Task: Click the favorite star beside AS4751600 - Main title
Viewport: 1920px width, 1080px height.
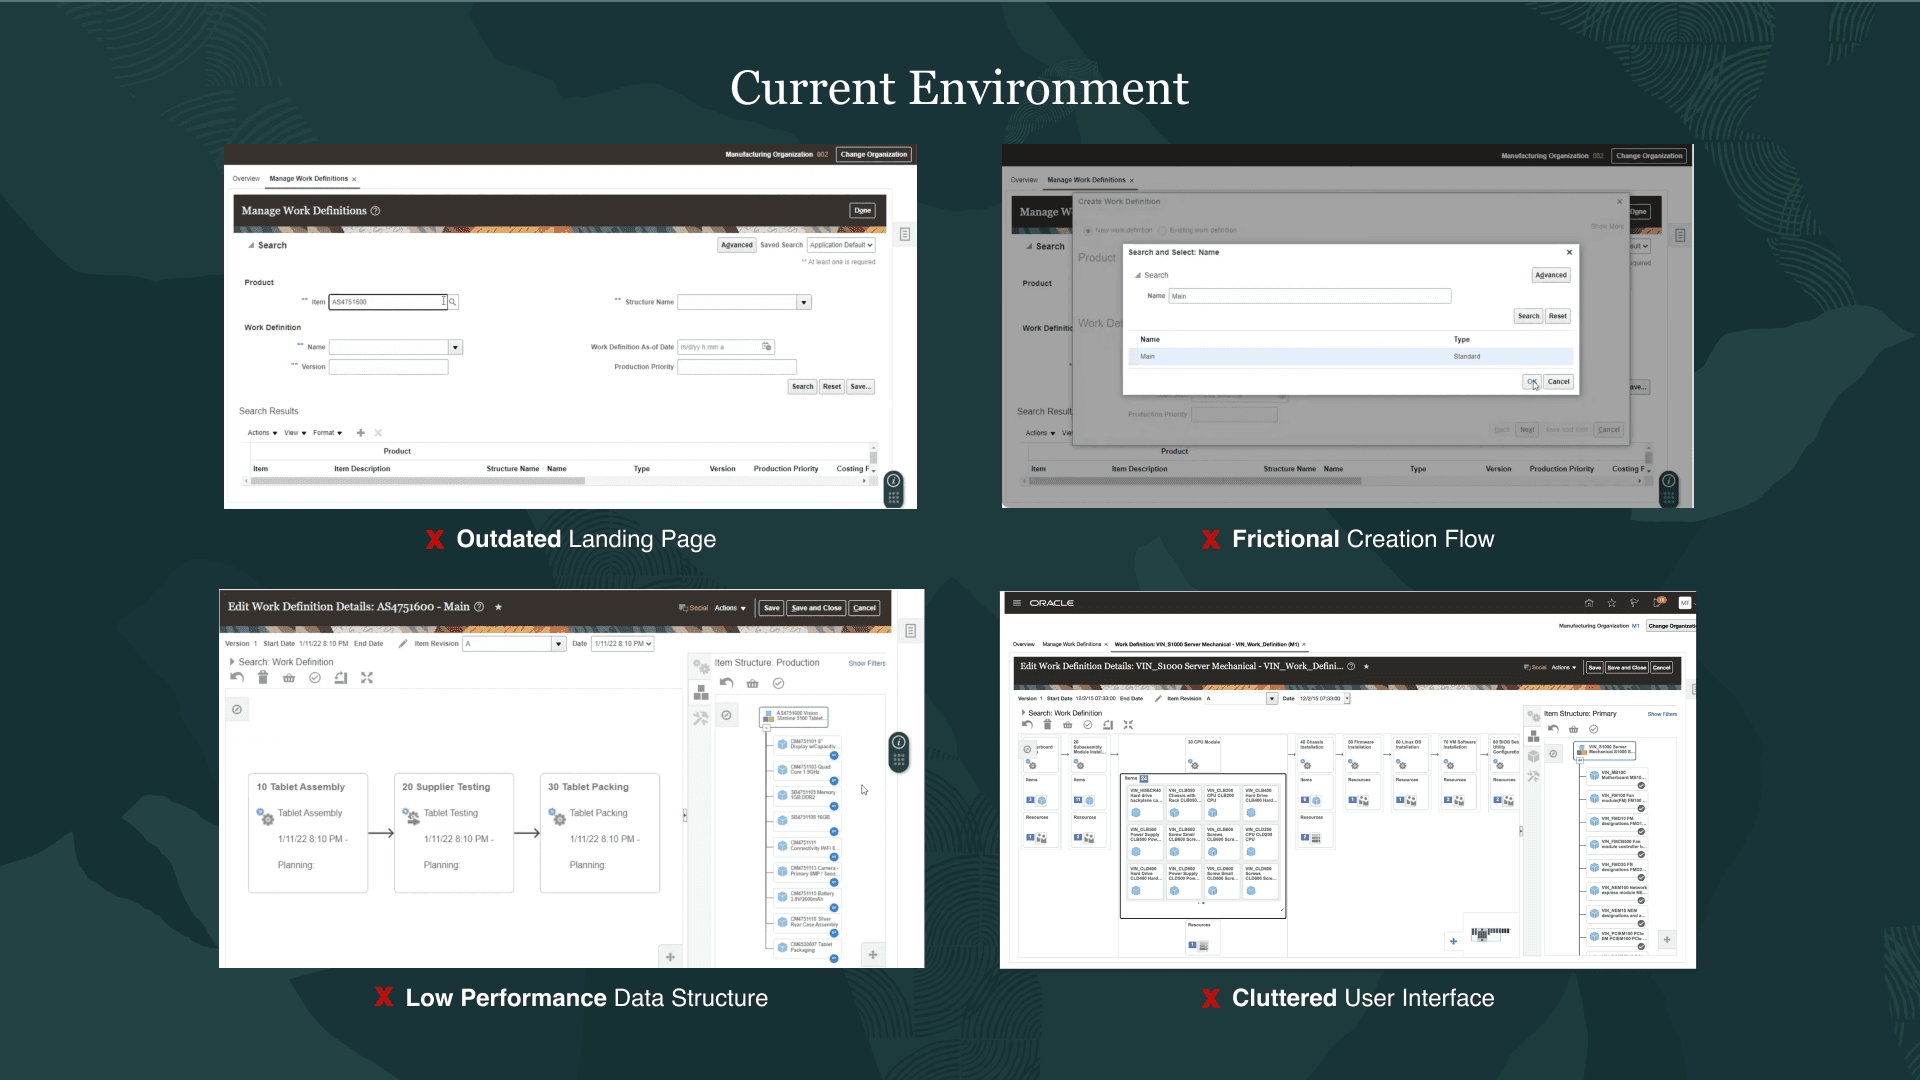Action: coord(498,607)
